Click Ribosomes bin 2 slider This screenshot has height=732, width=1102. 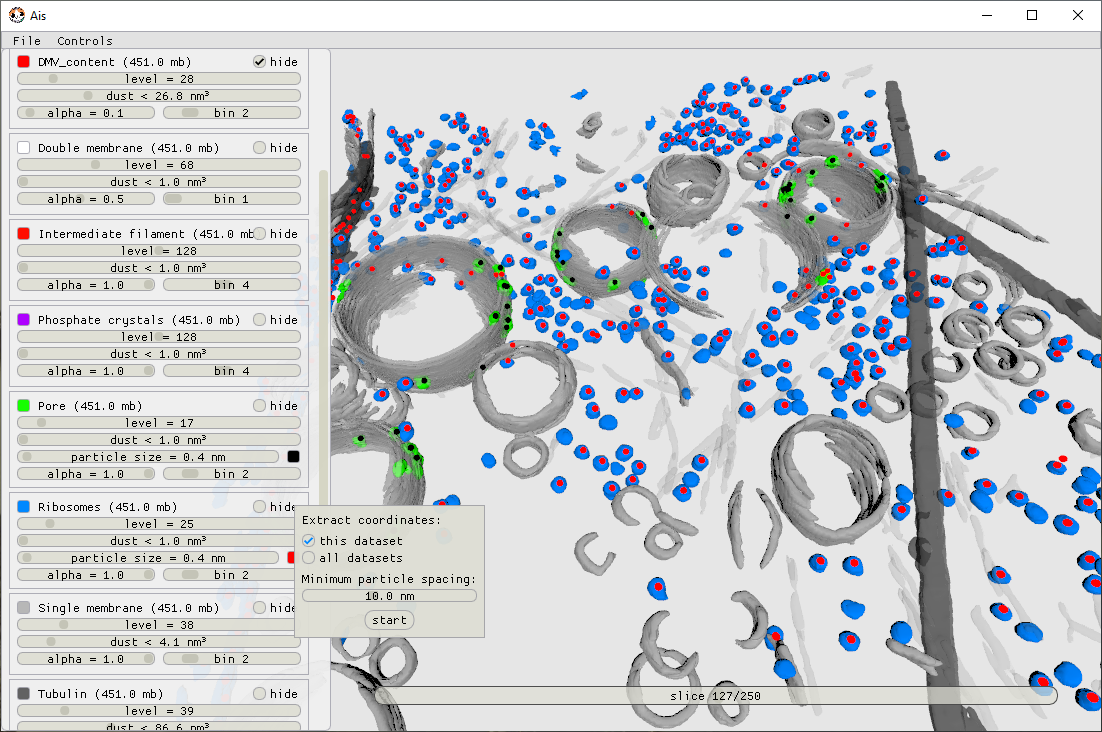(x=229, y=575)
